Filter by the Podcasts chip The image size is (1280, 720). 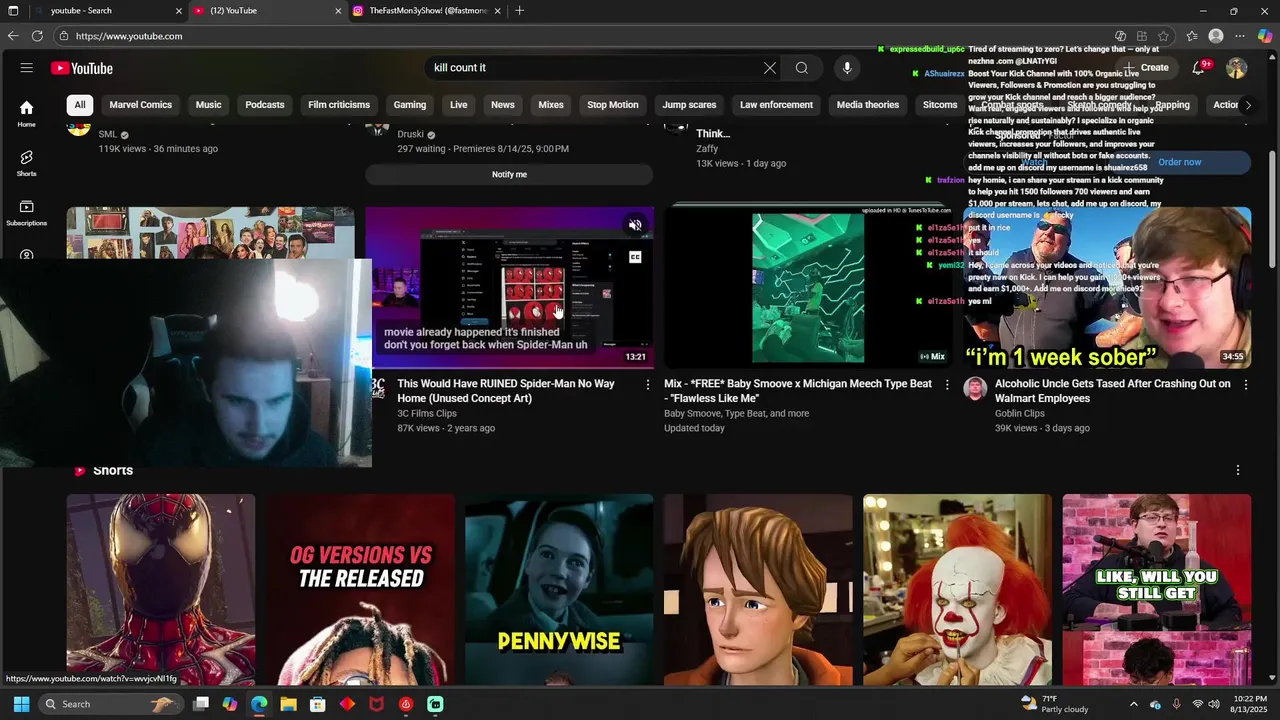tap(265, 105)
